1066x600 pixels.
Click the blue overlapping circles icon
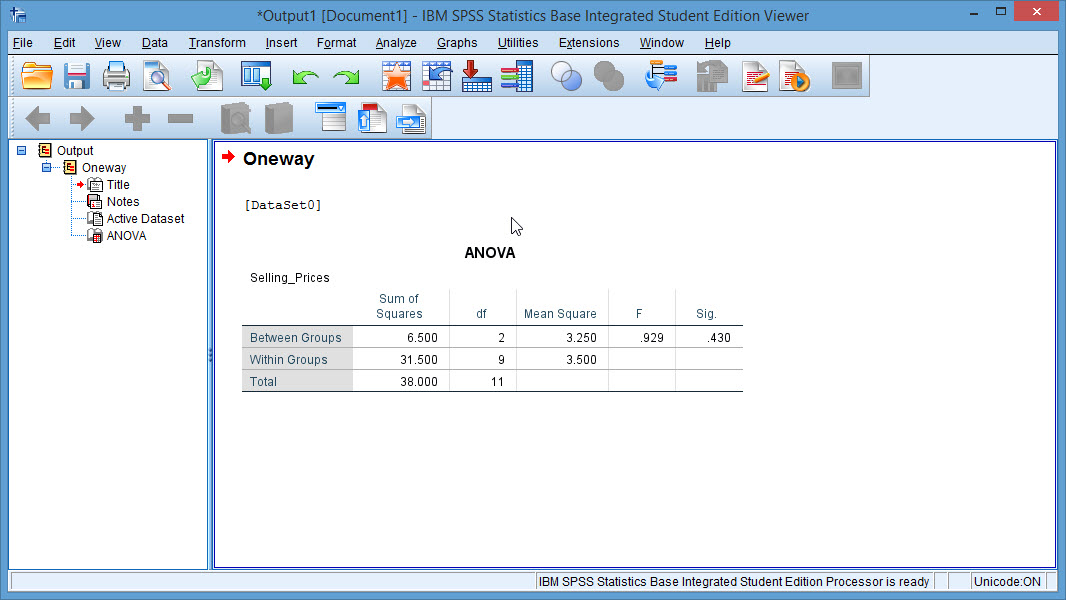coord(566,76)
